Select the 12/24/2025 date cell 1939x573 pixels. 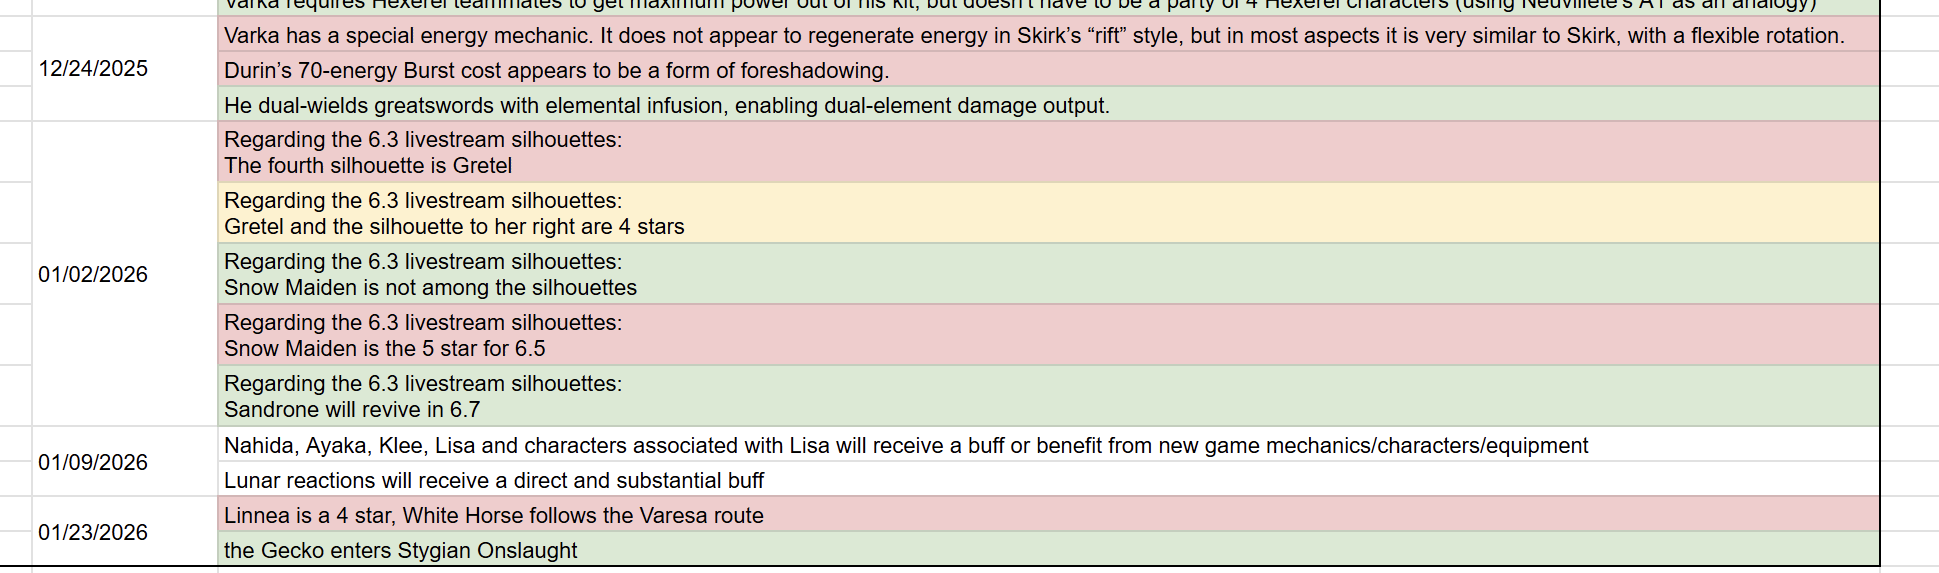click(x=125, y=68)
